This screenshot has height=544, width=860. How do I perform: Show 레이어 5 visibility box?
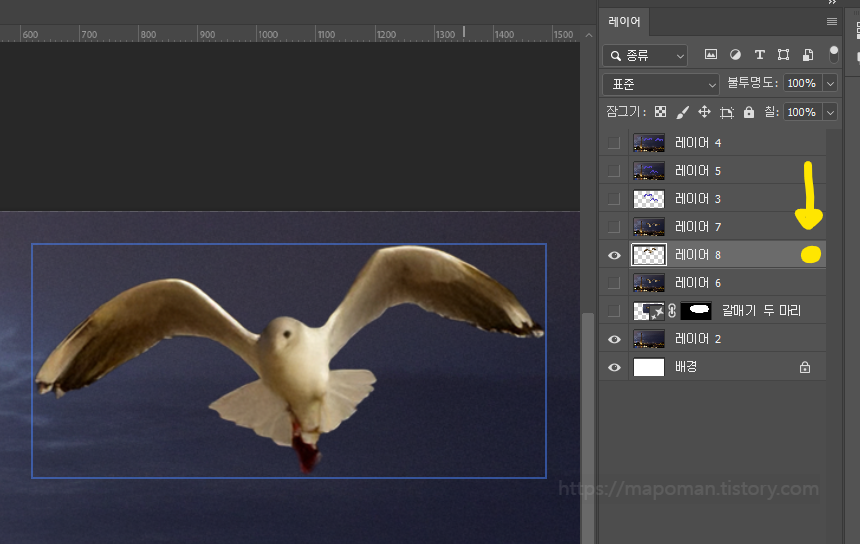[x=614, y=171]
